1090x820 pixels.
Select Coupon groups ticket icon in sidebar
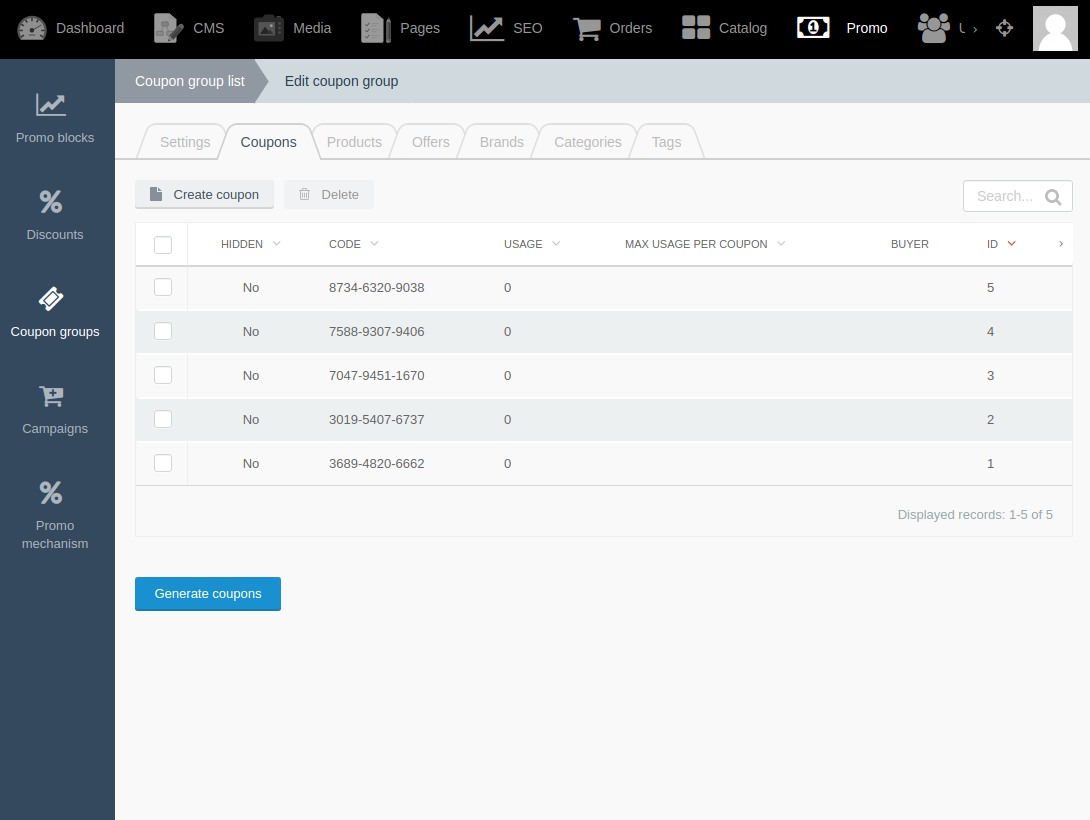51,299
